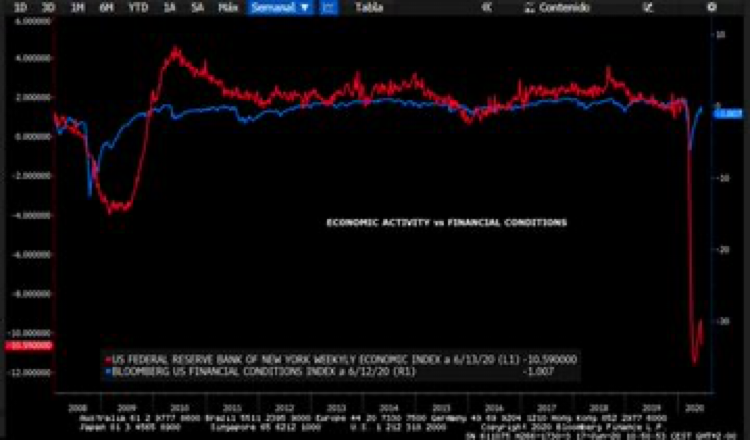
Task: Click the blue value tag on right axis
Action: click(x=725, y=114)
